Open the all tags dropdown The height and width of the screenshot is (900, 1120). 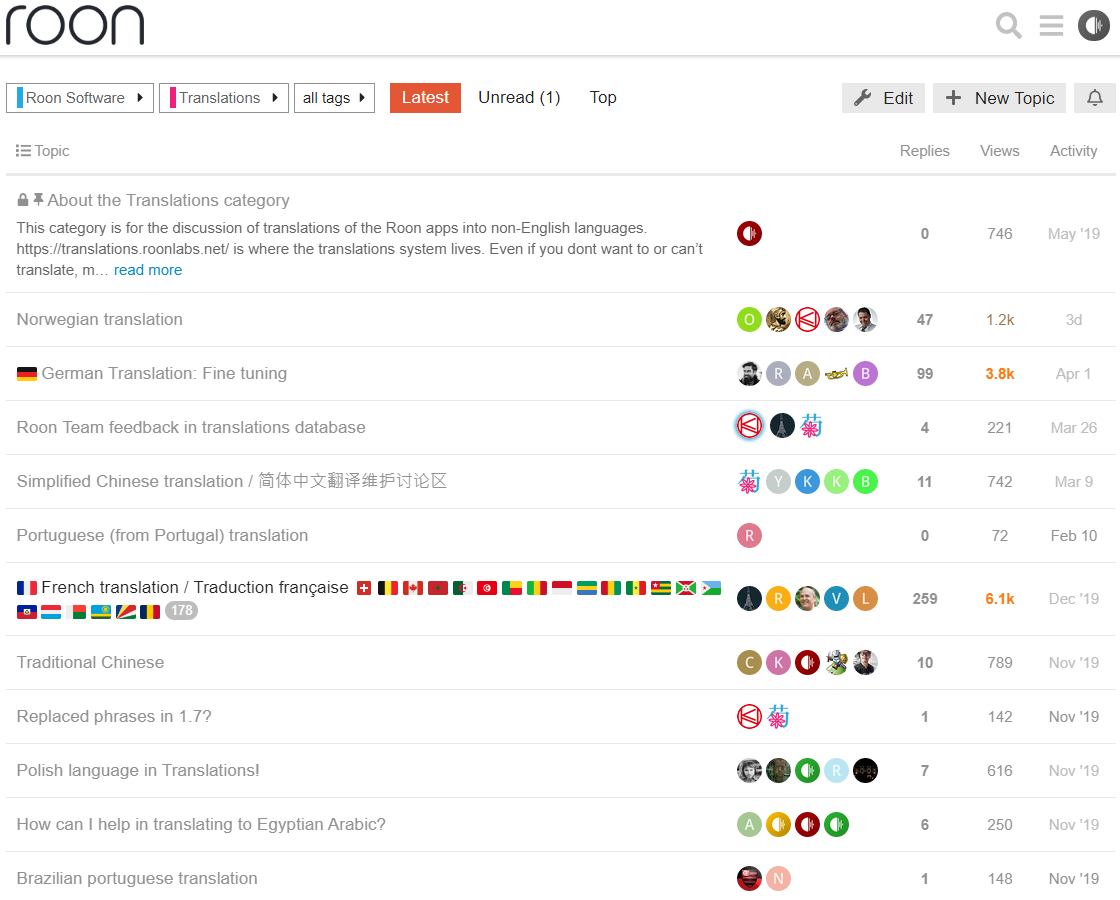[x=334, y=98]
